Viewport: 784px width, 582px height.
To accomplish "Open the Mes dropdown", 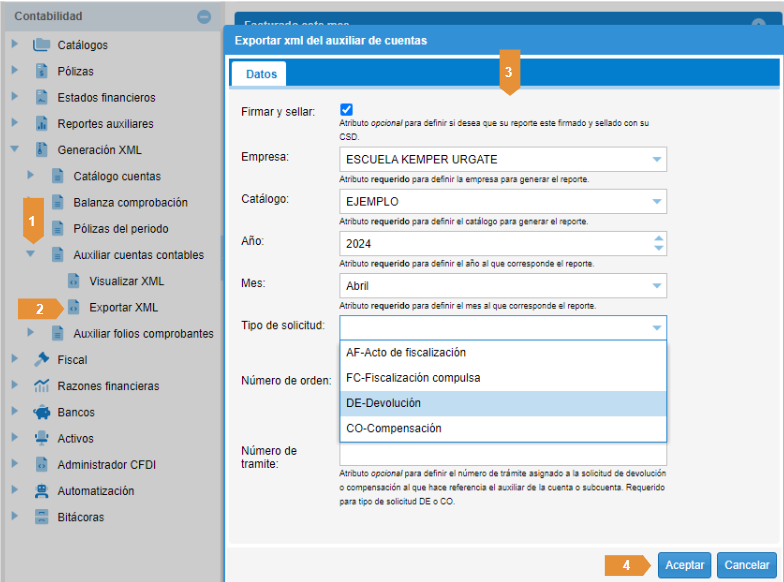I will tap(656, 286).
